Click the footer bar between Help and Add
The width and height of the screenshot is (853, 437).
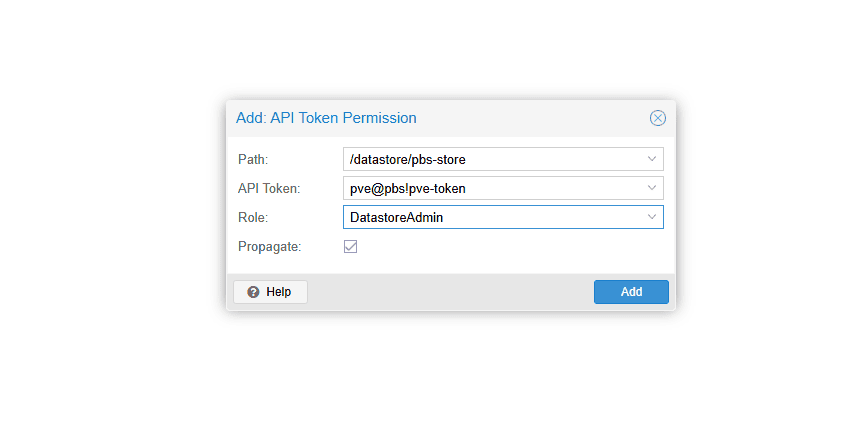(x=450, y=292)
